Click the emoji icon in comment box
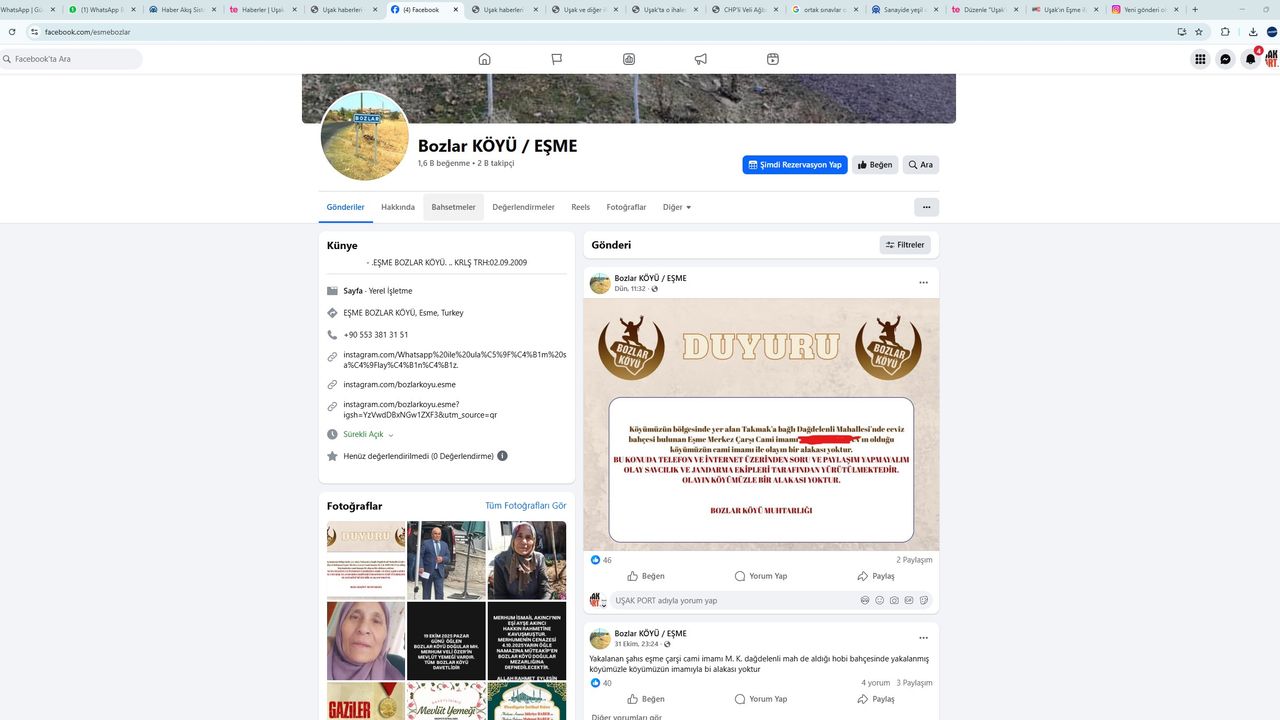Image resolution: width=1280 pixels, height=720 pixels. 880,601
